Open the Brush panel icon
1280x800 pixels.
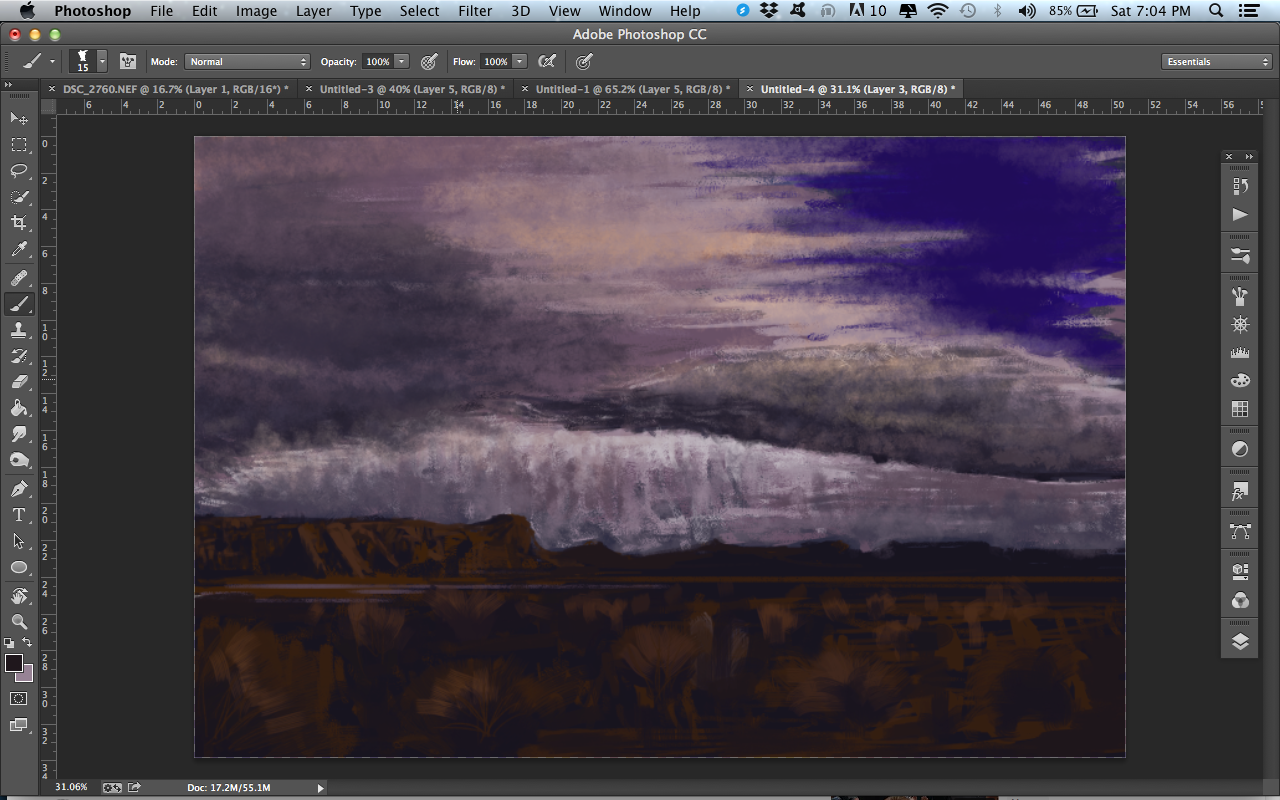coord(1240,297)
